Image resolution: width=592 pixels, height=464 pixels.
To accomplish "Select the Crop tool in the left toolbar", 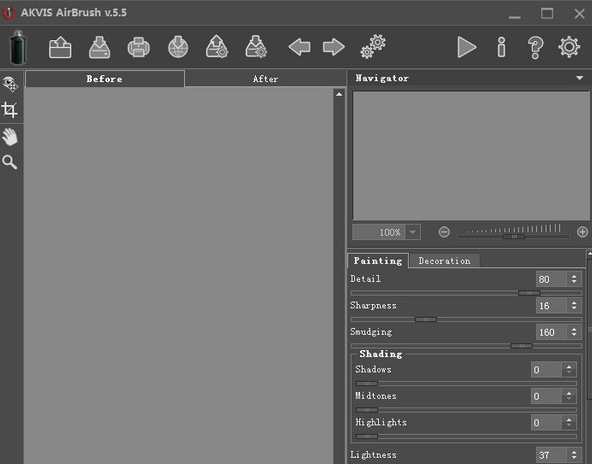I will pyautogui.click(x=10, y=110).
